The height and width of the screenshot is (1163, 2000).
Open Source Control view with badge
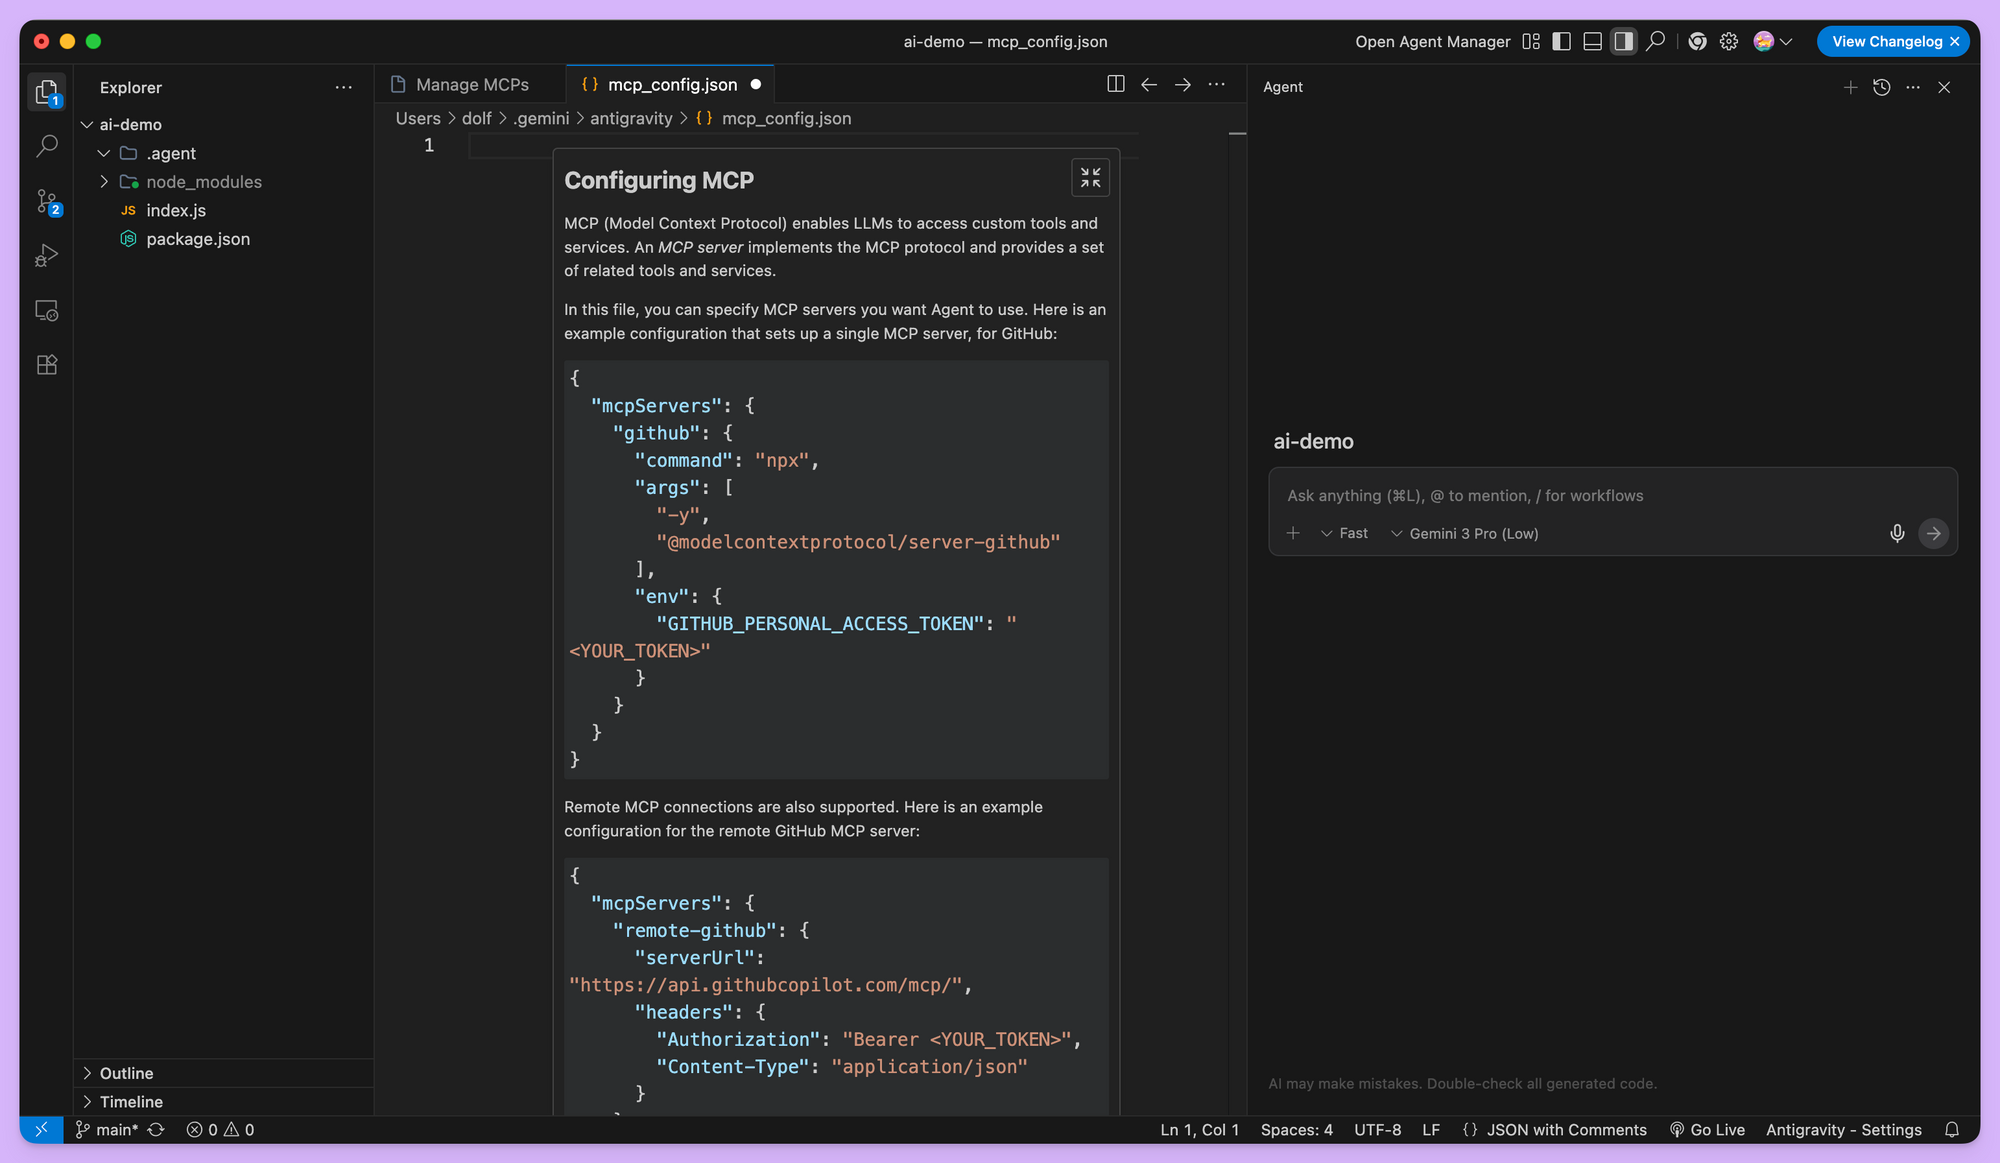(x=47, y=202)
